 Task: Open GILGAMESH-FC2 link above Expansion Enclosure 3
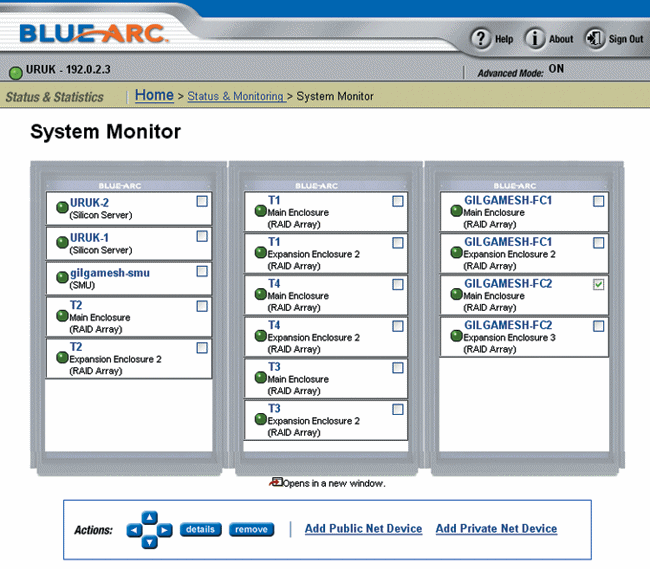508,325
